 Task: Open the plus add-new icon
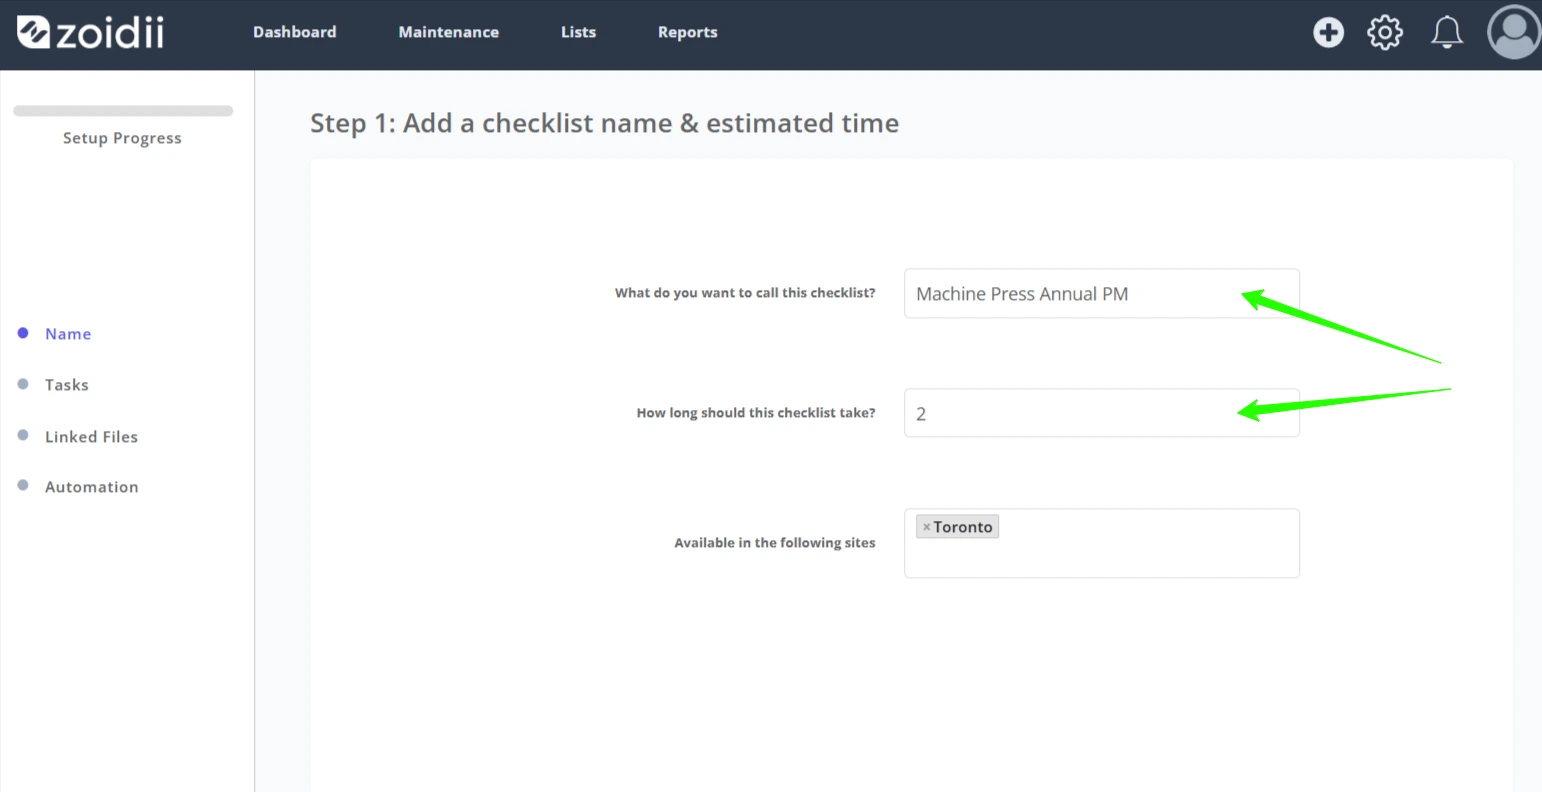tap(1328, 32)
